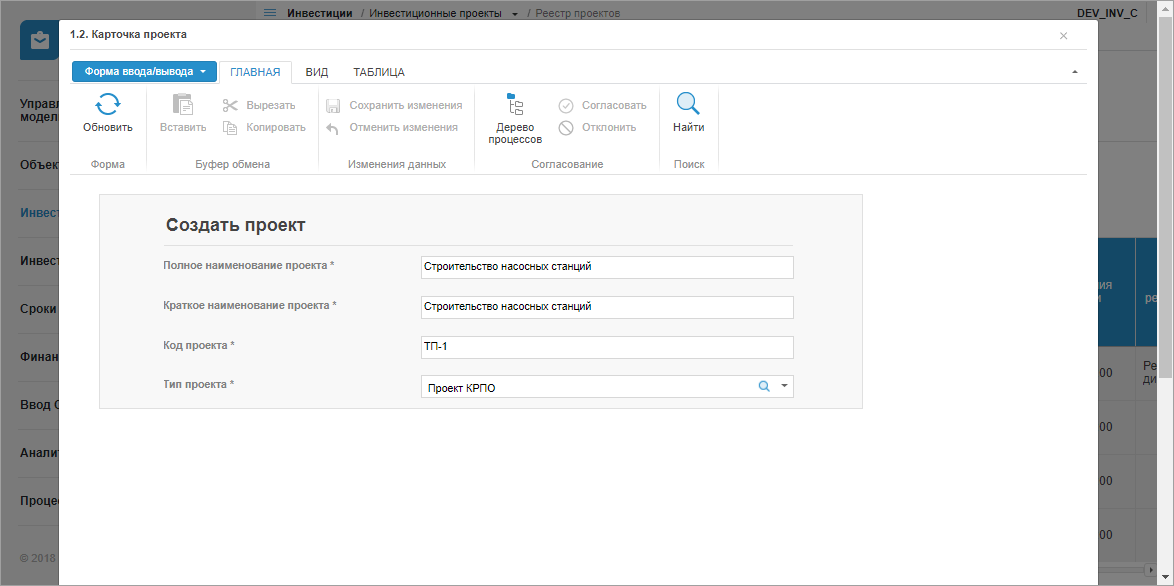
Task: Click the Вставить paste icon
Action: pyautogui.click(x=183, y=104)
